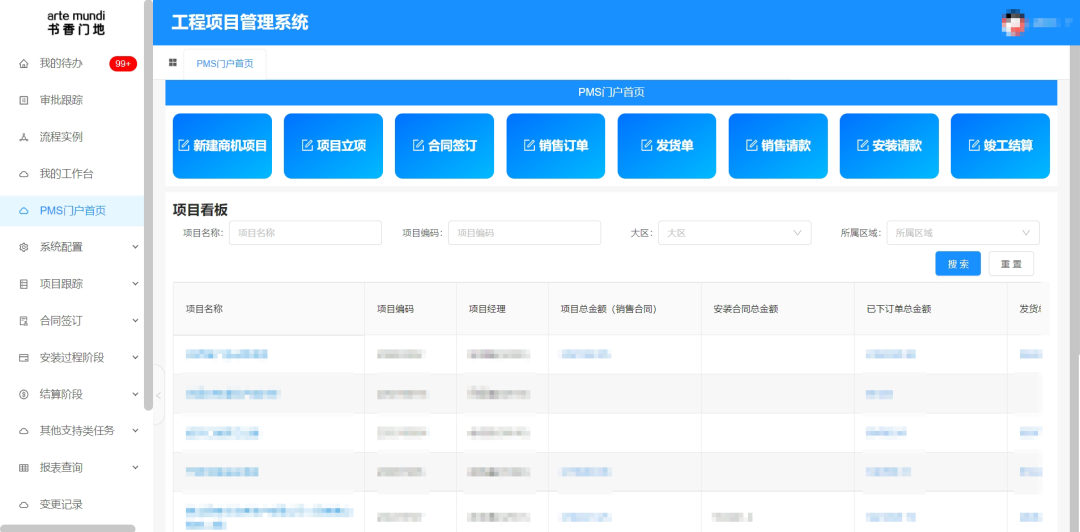Click the 竣工结算 shortcut tile
This screenshot has height=532, width=1080.
(1000, 146)
